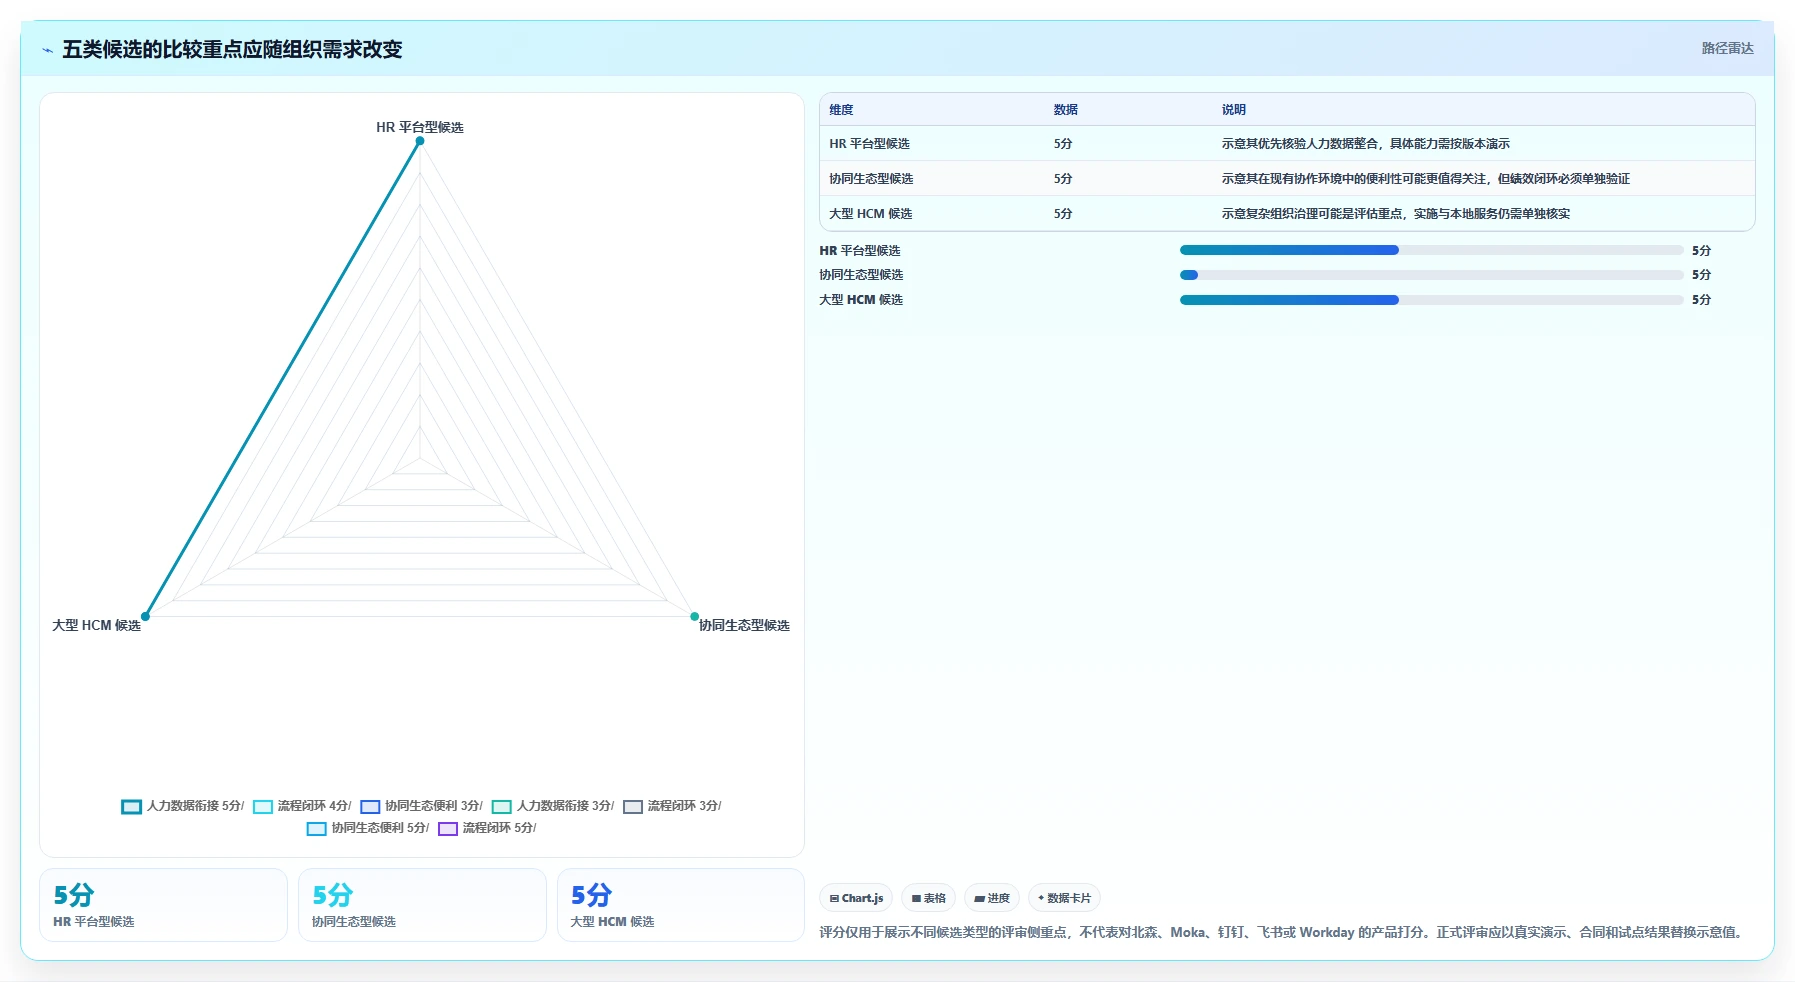The height and width of the screenshot is (982, 1795).
Task: Click the Chart.js chip
Action: coord(857,898)
